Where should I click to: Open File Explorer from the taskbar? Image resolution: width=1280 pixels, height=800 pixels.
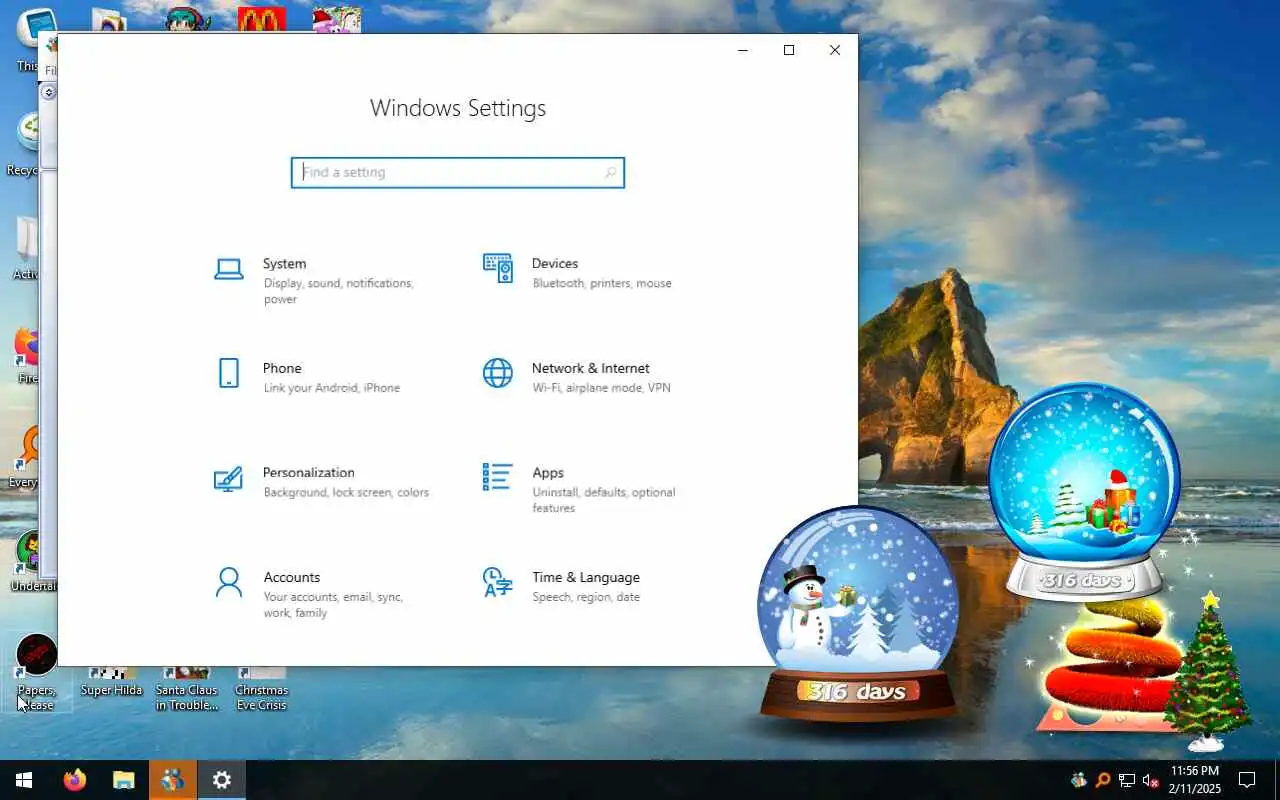click(124, 780)
